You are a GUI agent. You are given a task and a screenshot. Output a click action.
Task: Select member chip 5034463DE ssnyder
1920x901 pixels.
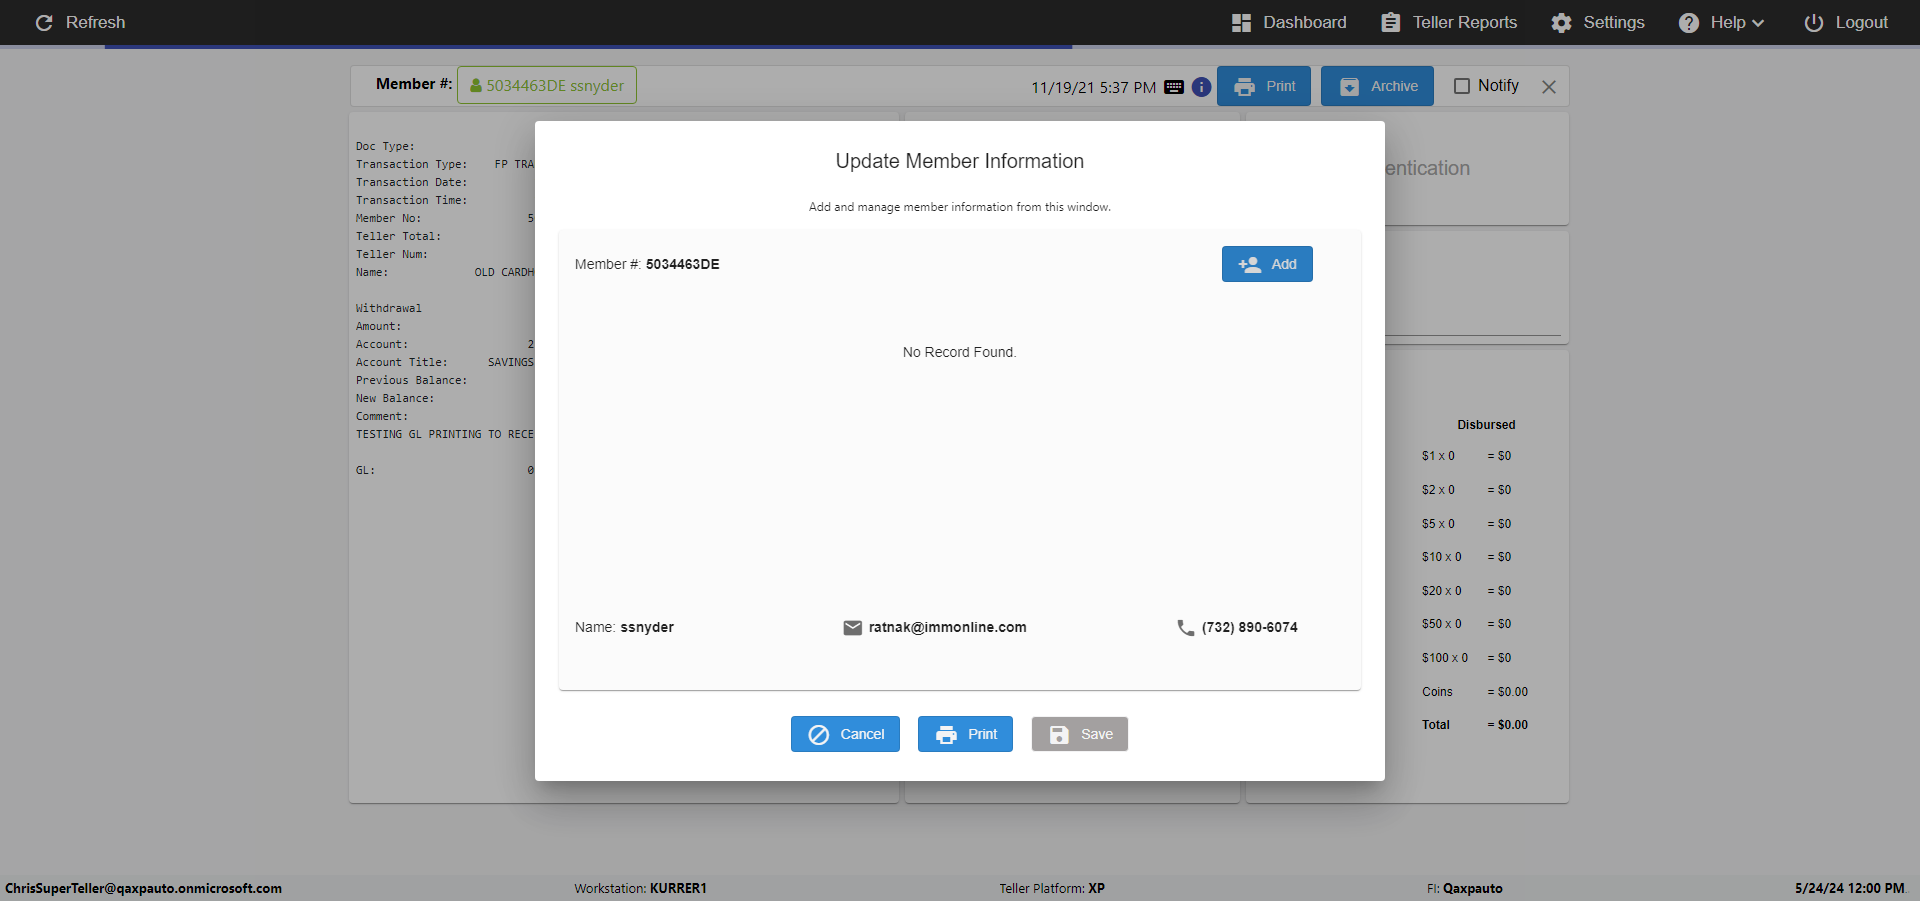click(x=547, y=85)
